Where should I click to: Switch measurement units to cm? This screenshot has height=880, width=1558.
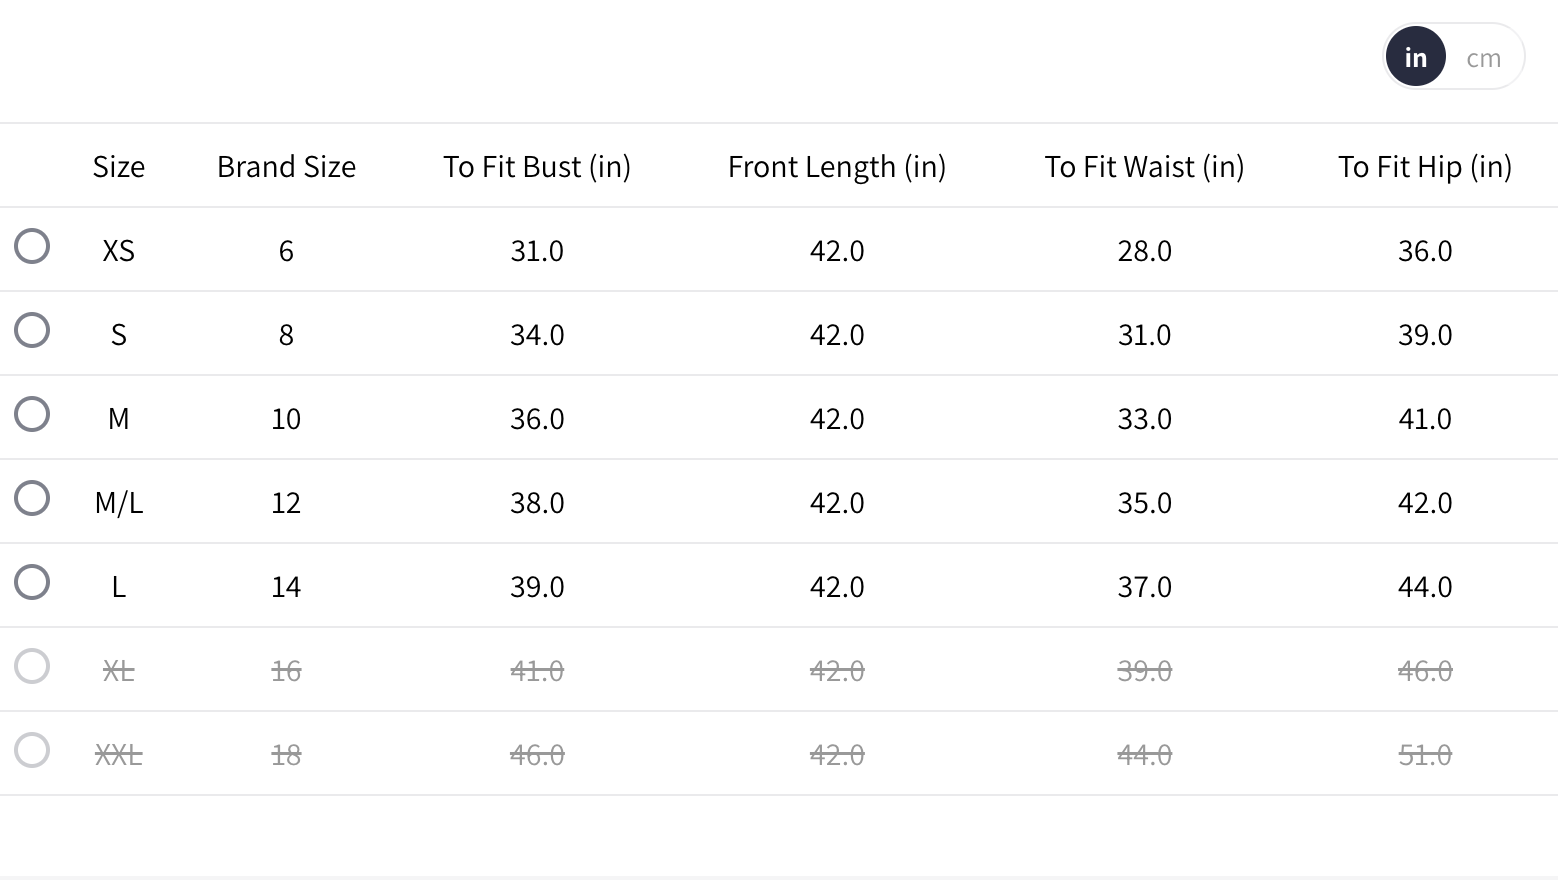tap(1483, 58)
